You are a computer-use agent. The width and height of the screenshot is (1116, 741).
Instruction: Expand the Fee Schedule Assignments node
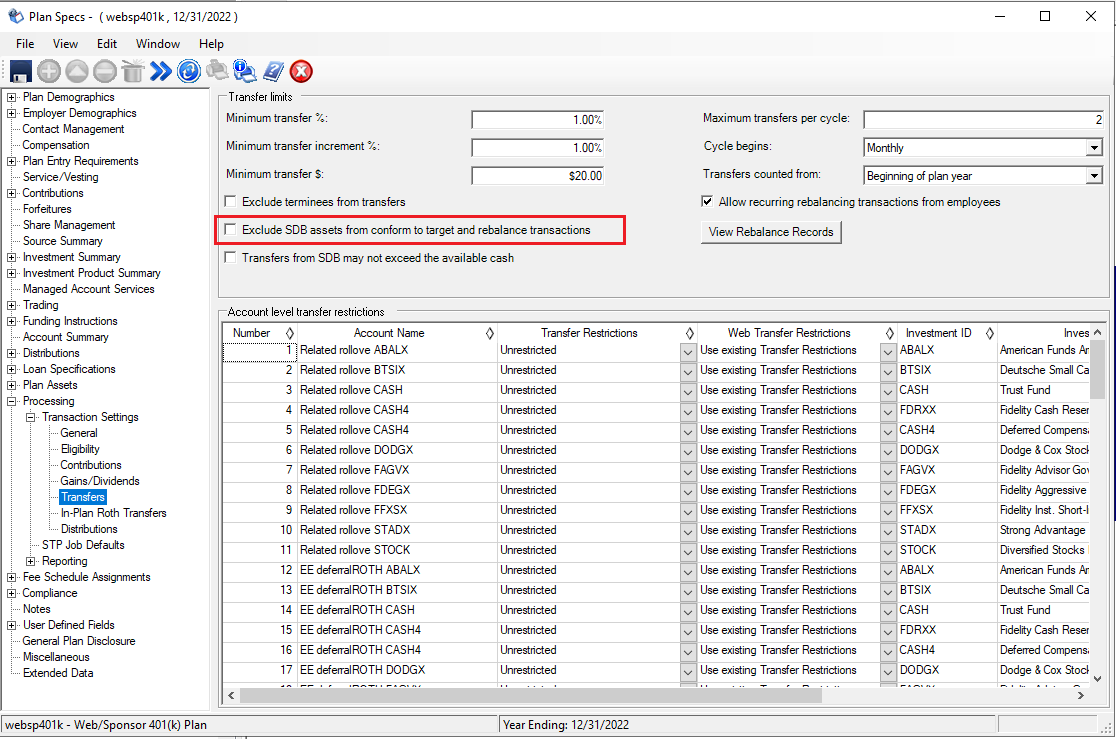11,577
